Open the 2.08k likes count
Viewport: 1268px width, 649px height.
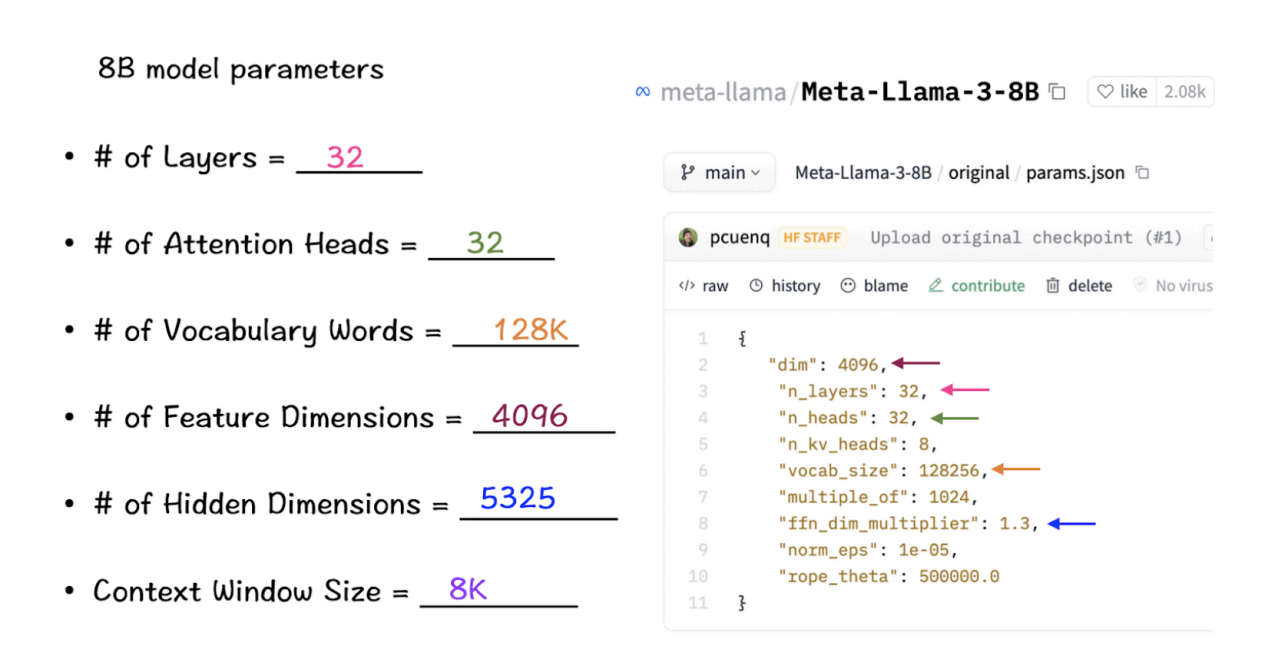(x=1185, y=92)
